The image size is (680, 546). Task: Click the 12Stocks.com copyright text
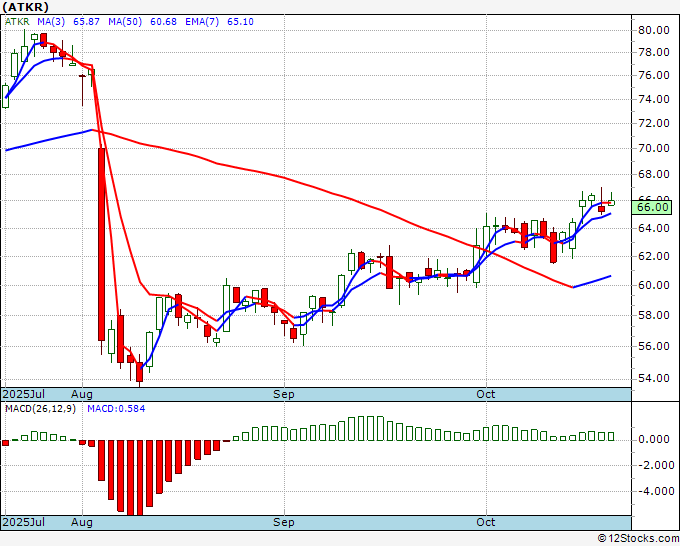pyautogui.click(x=638, y=539)
